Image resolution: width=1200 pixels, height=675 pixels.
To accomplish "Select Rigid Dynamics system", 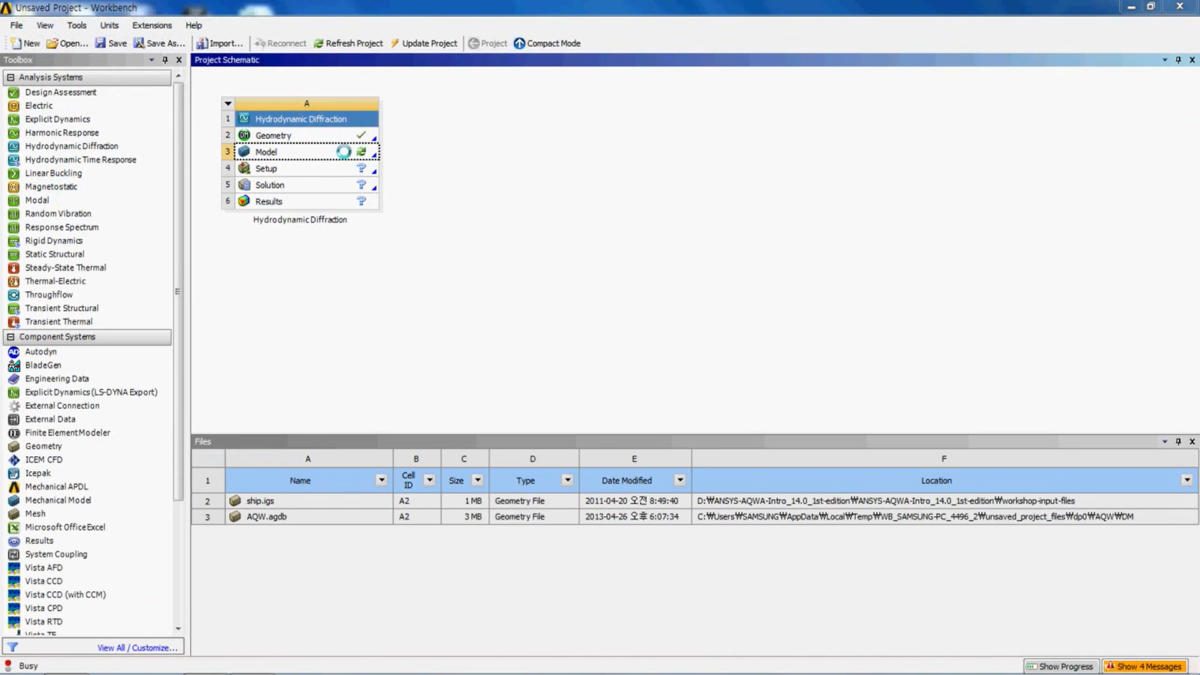I will (54, 241).
